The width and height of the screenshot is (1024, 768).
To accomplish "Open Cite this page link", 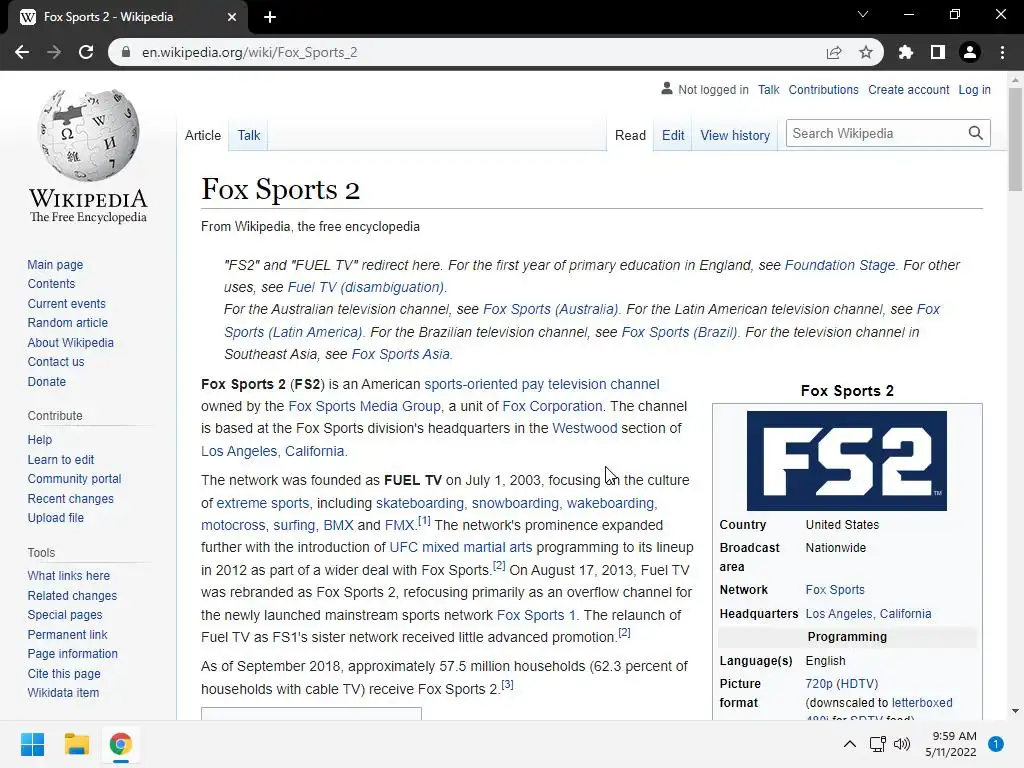I will pyautogui.click(x=64, y=673).
